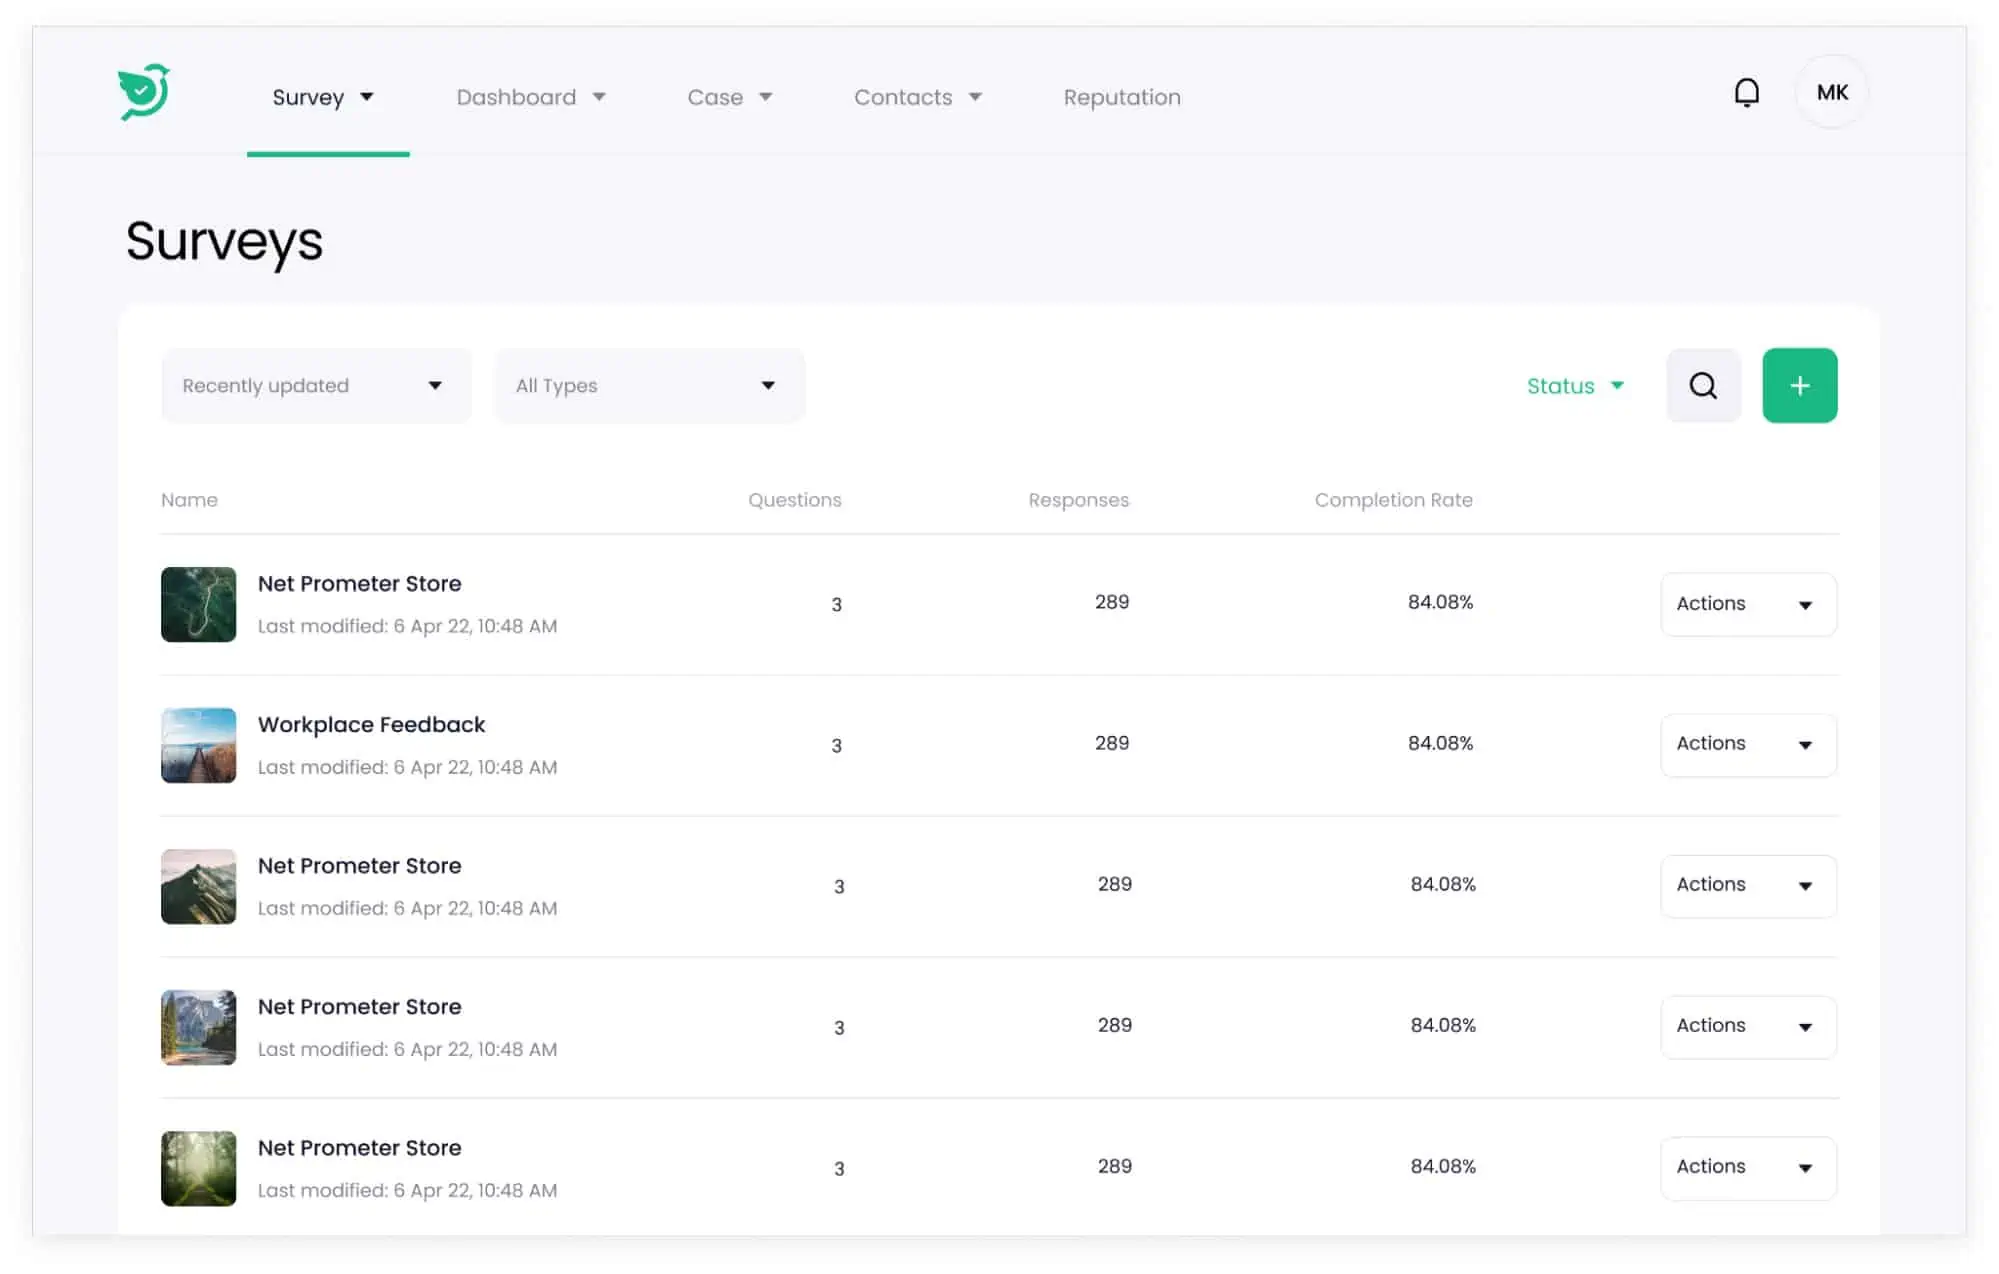Open the Survey nav menu

tap(322, 97)
